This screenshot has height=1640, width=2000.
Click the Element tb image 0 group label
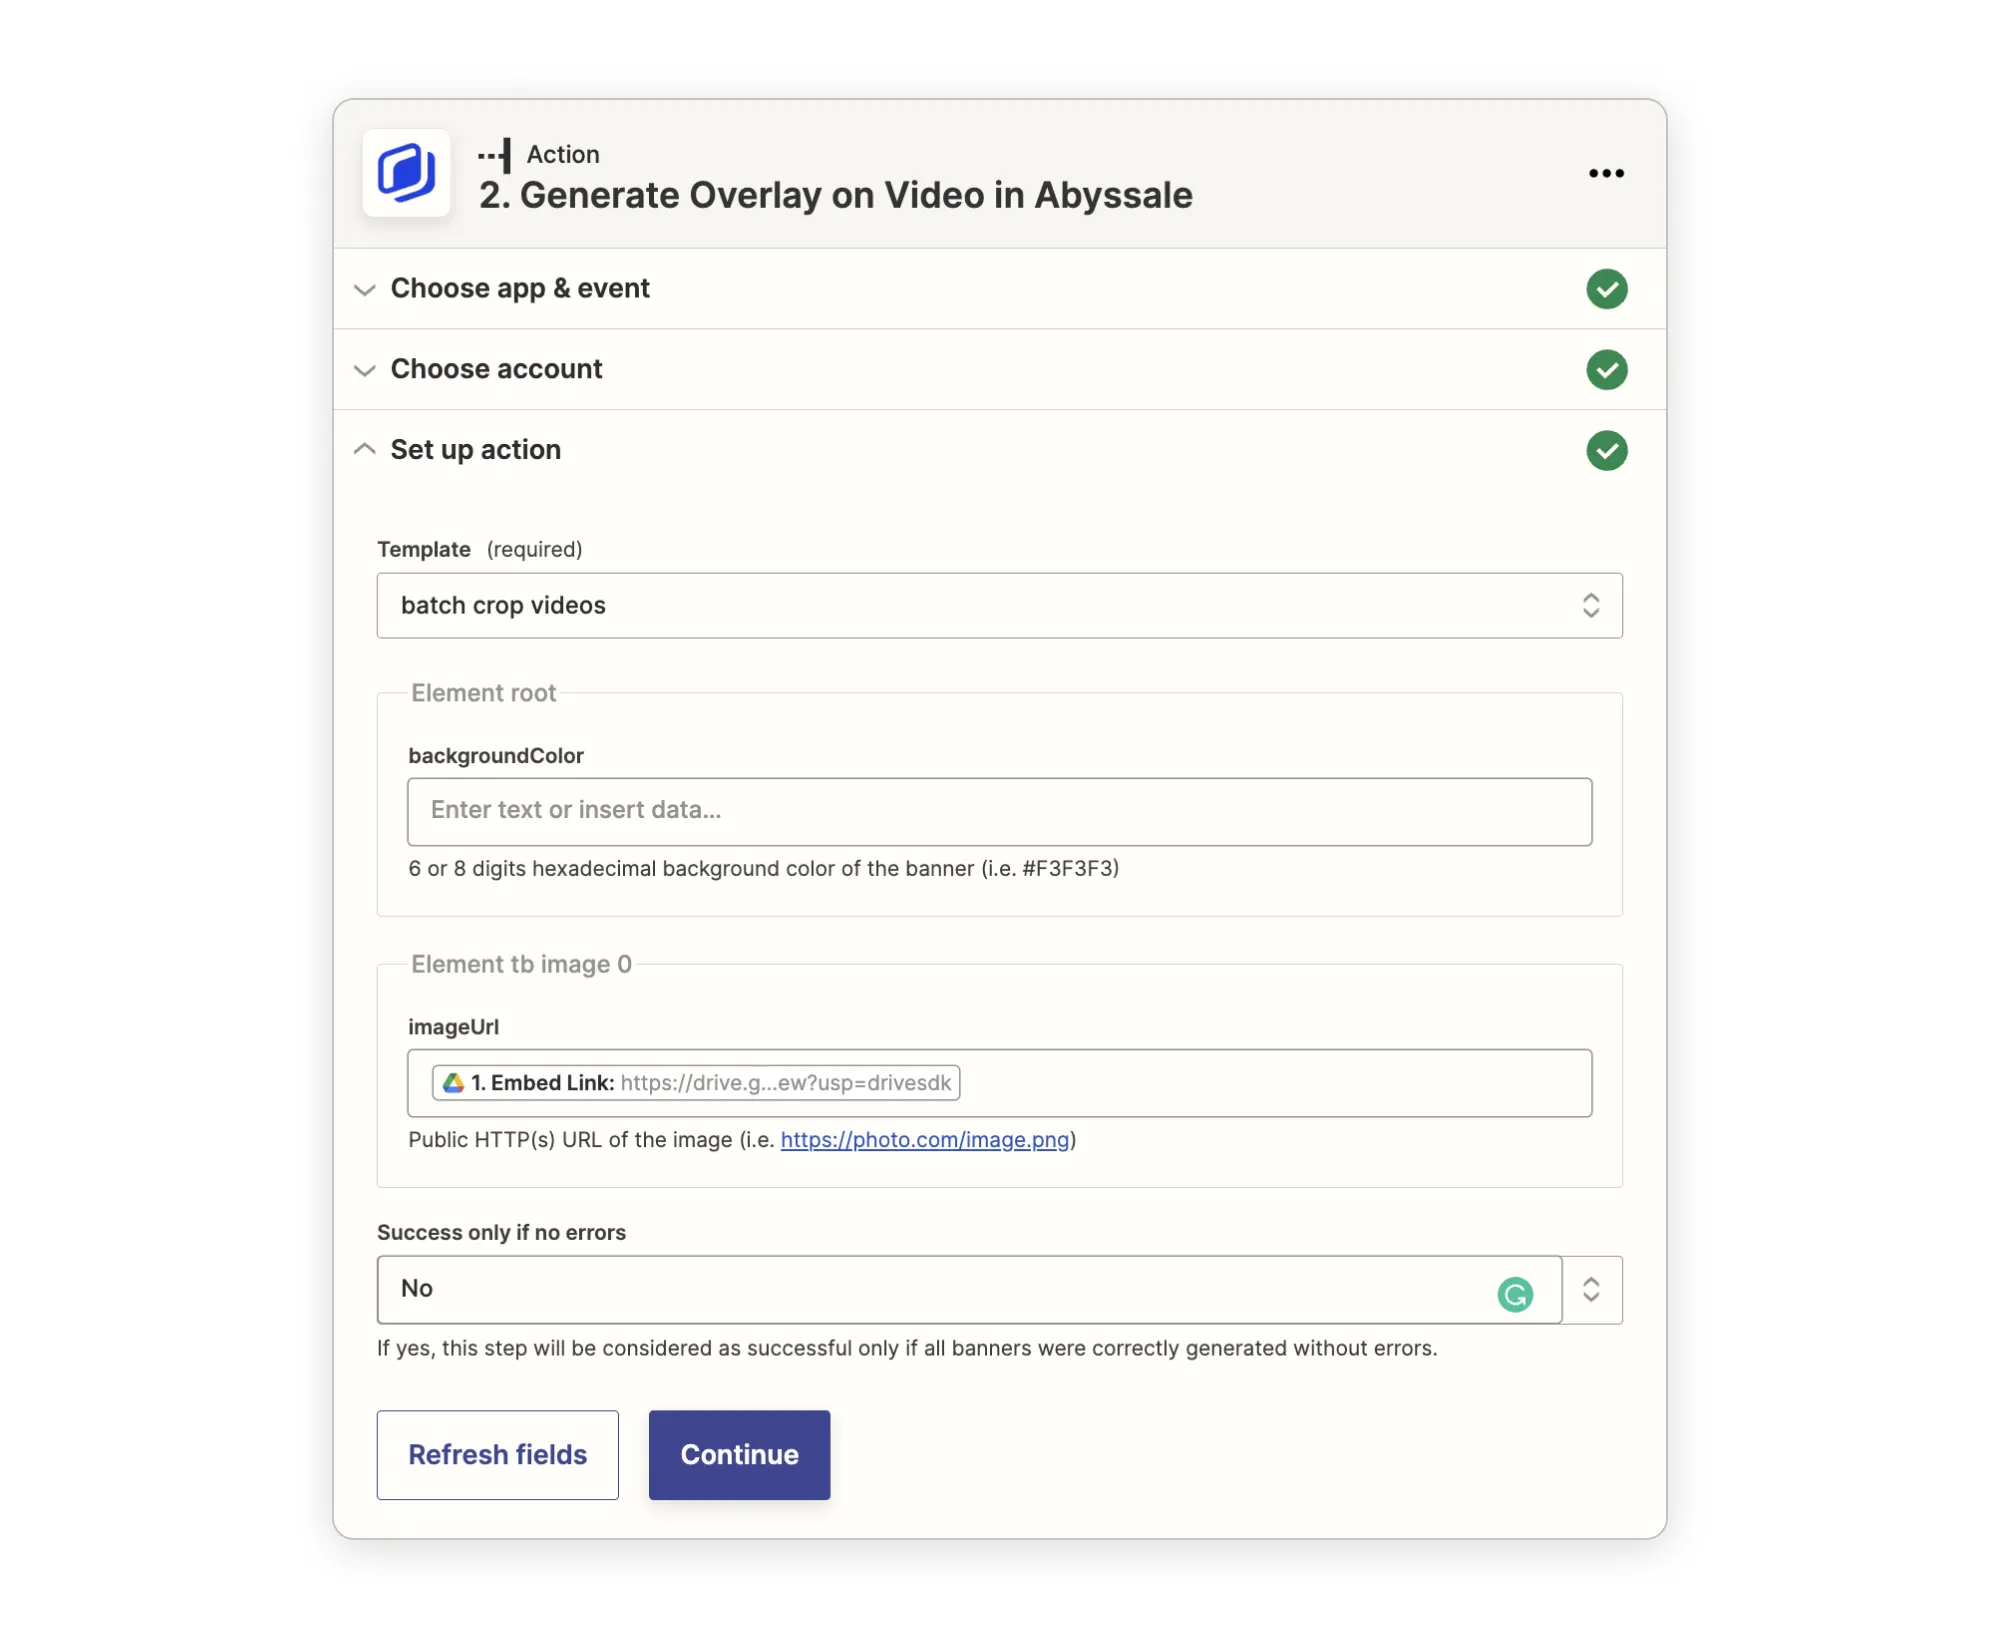521,964
